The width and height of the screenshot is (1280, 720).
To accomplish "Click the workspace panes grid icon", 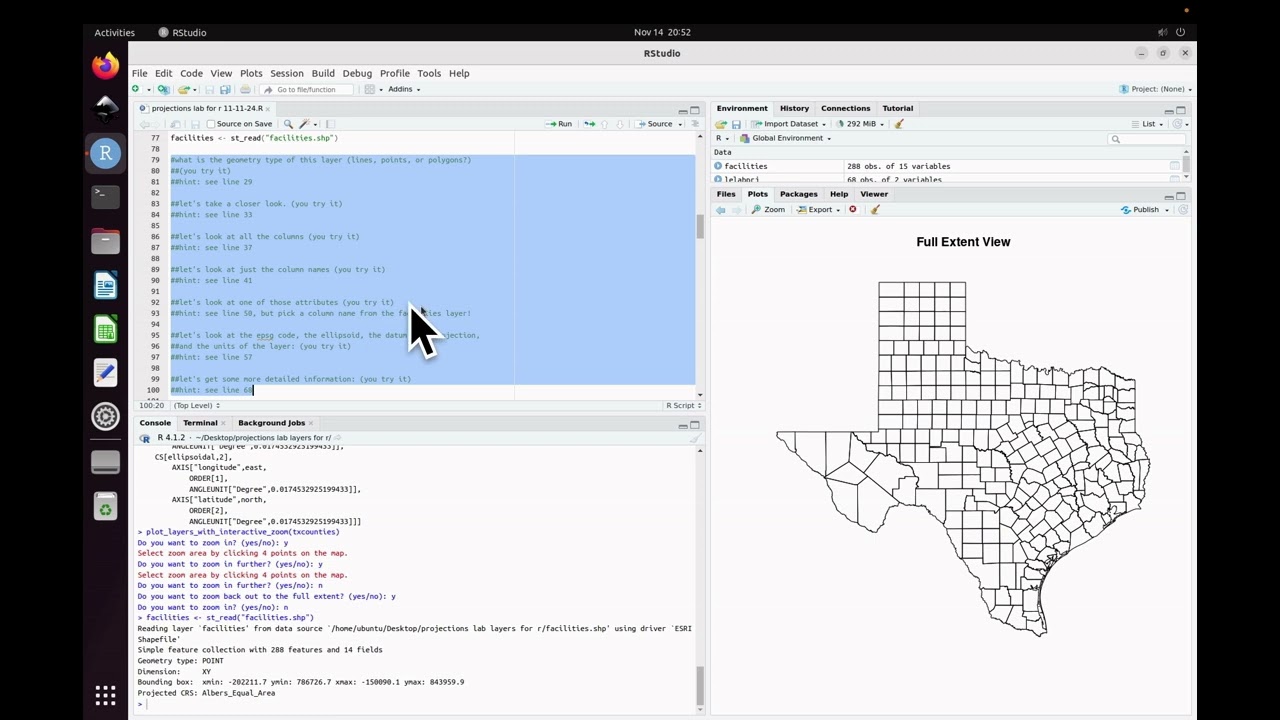I will tap(369, 89).
